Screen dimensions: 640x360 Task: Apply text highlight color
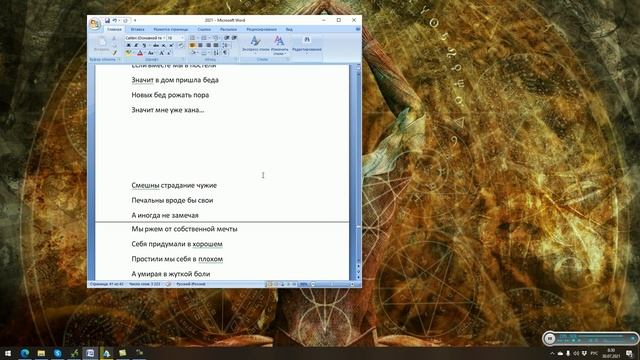129,53
